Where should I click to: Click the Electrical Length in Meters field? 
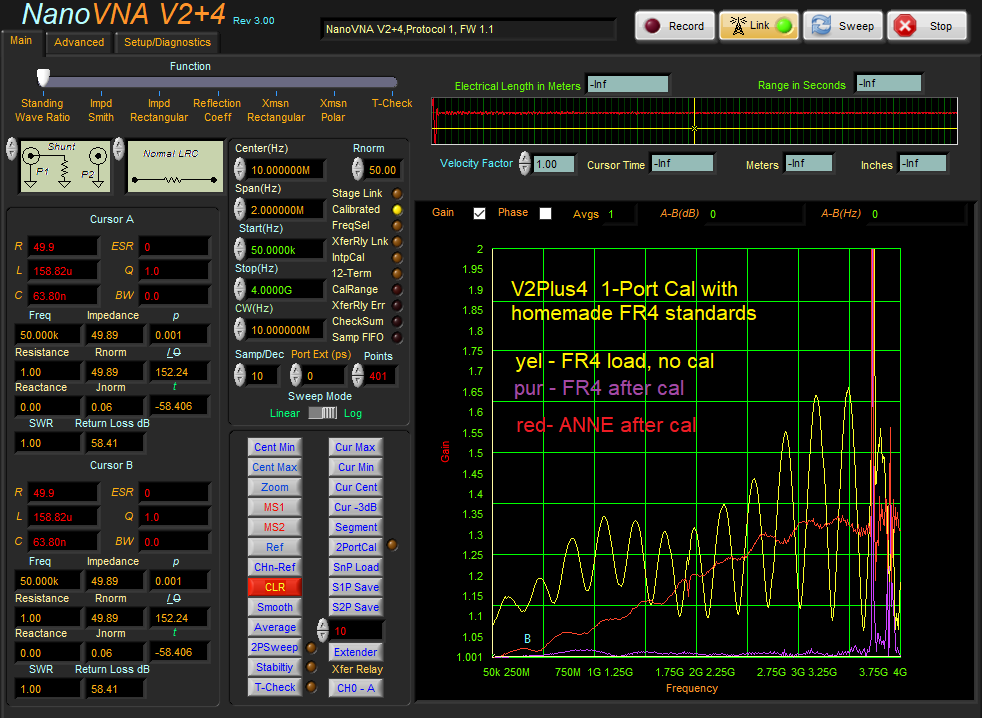628,84
